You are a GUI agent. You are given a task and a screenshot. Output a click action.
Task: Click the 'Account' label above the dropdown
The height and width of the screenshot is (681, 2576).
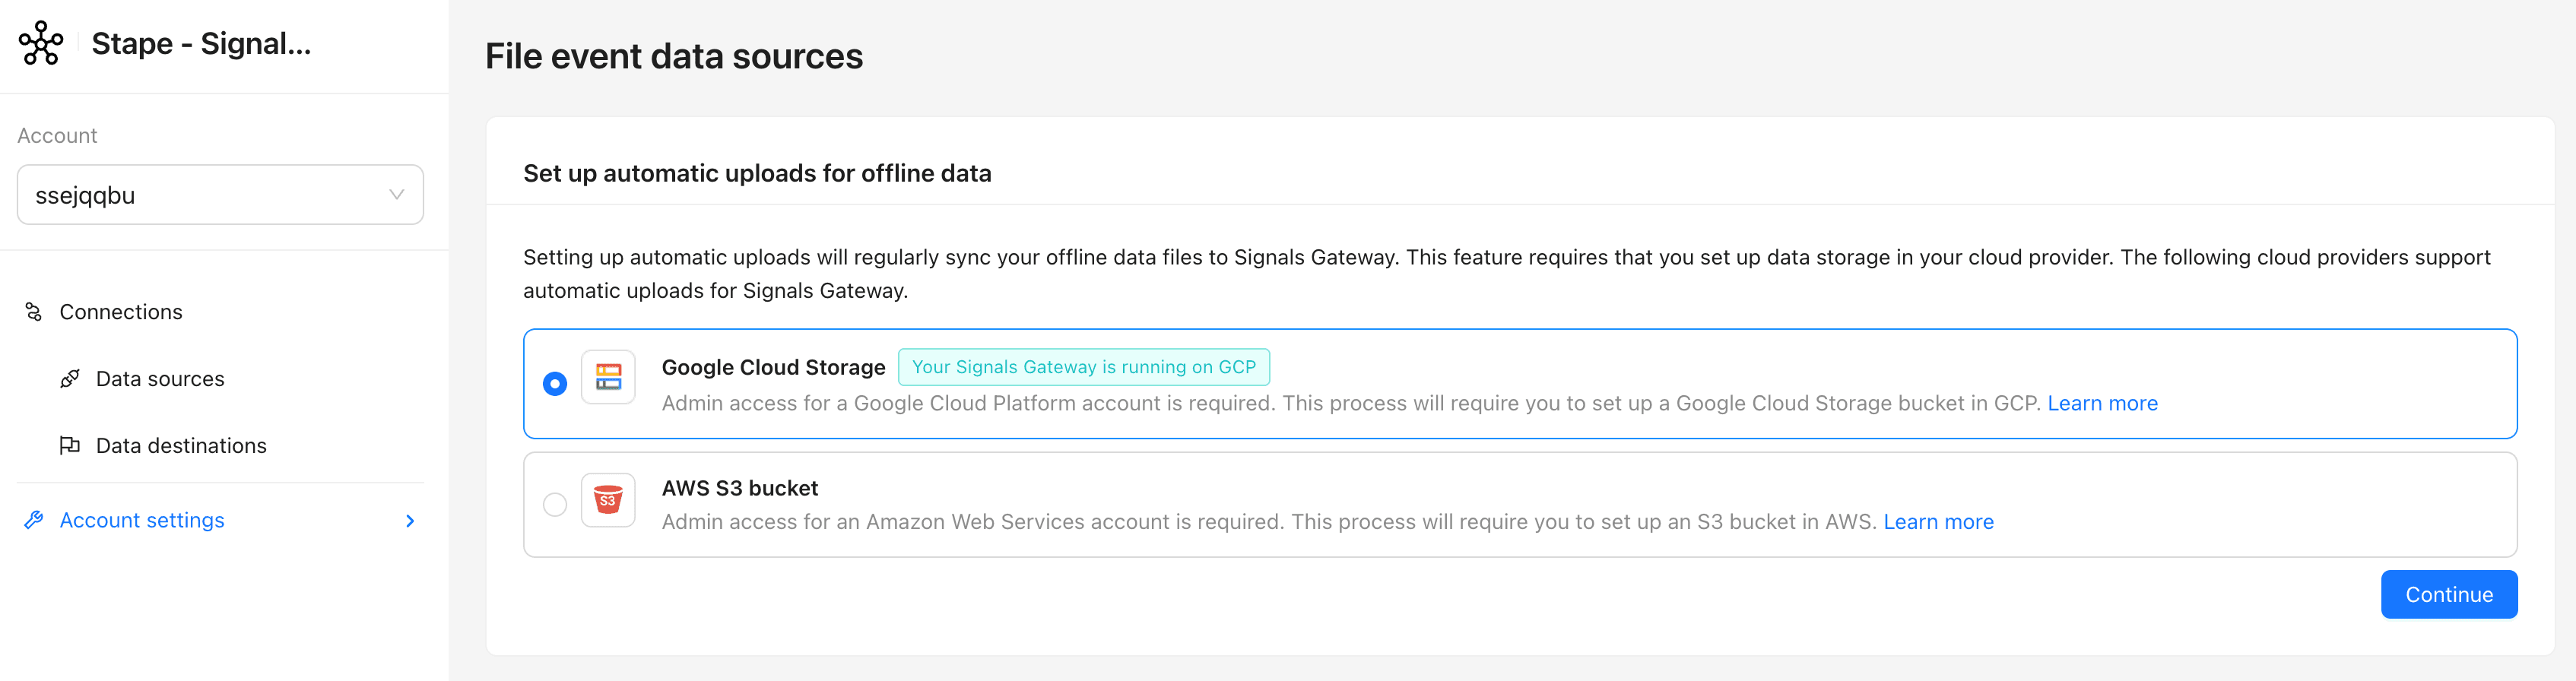57,136
